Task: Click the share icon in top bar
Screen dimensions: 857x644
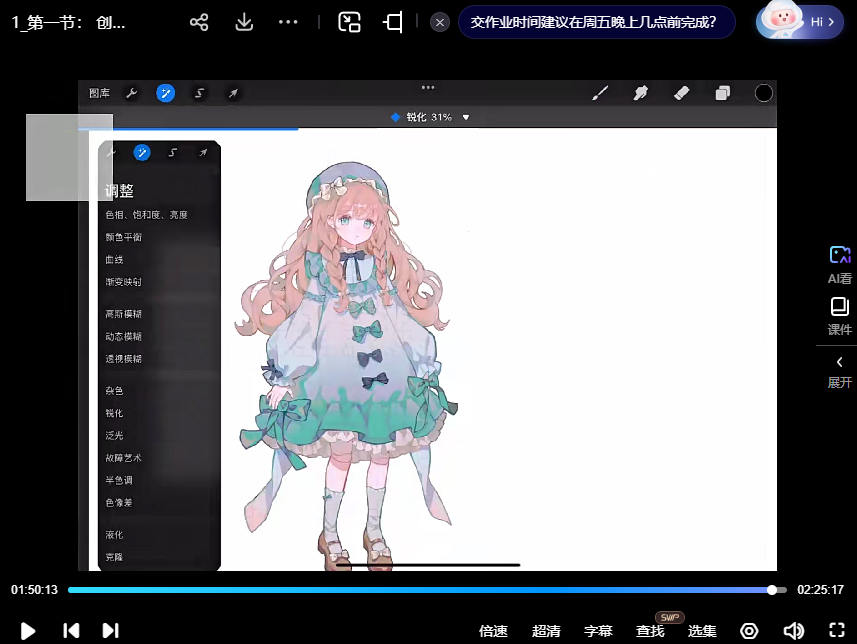Action: [x=199, y=22]
